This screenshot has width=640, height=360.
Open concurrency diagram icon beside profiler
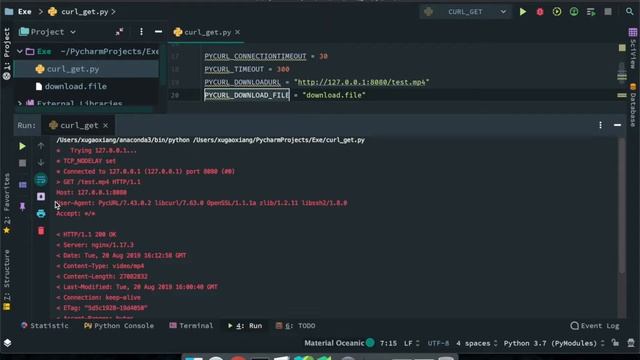click(x=591, y=12)
